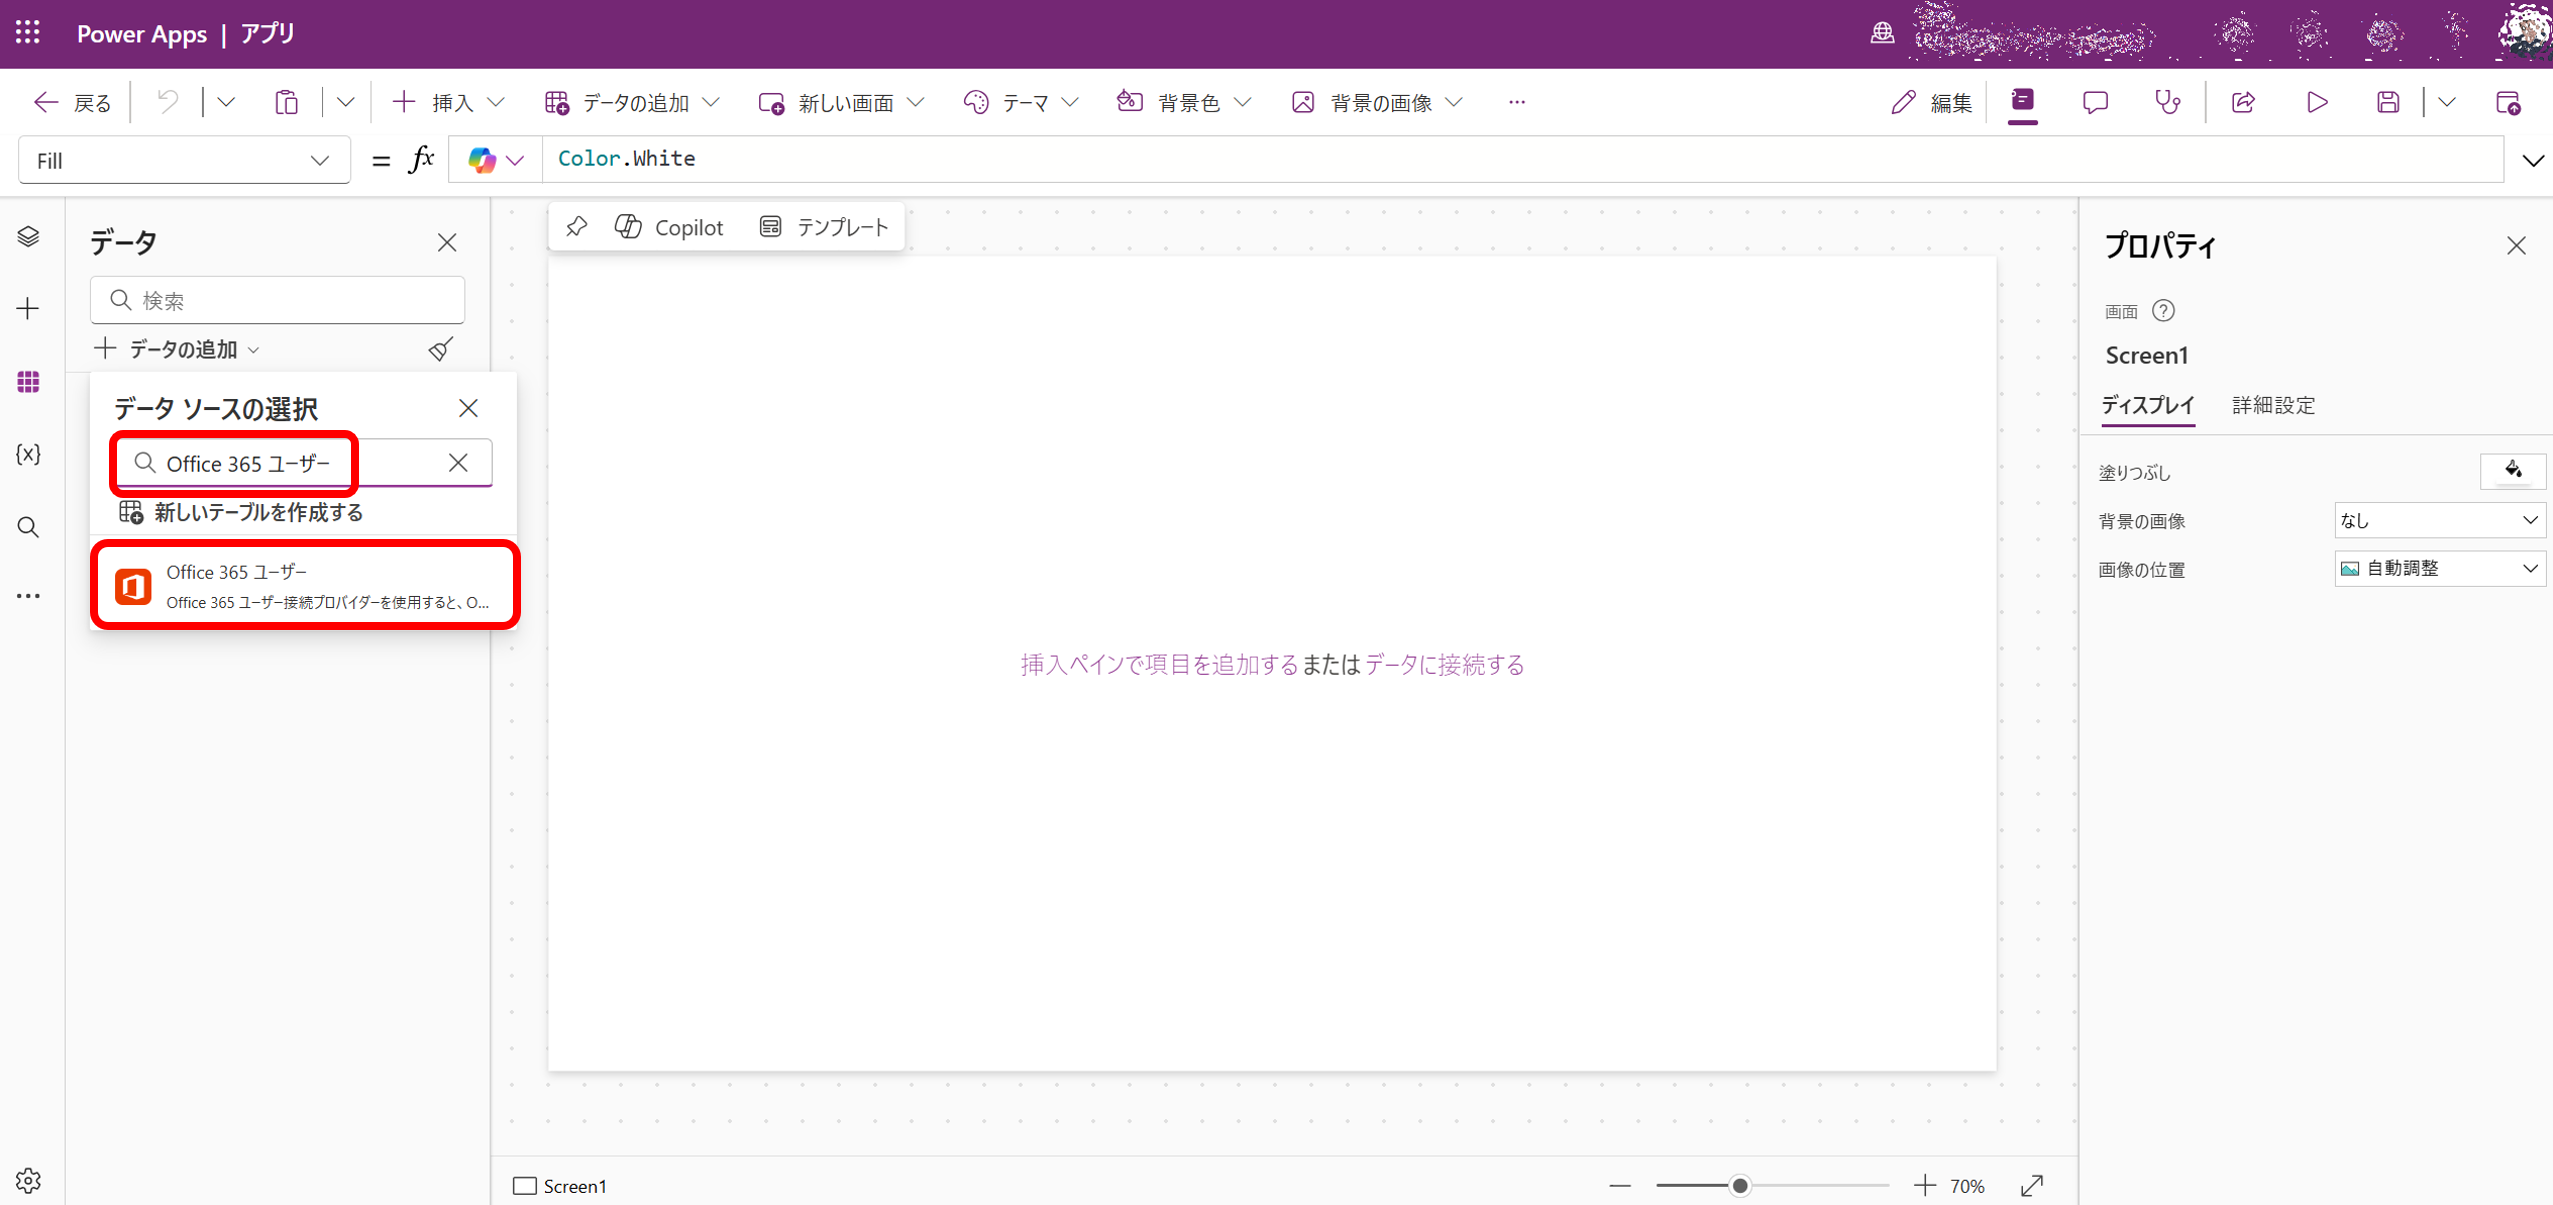Open the insert plus sidebar icon
Image resolution: width=2553 pixels, height=1205 pixels.
[x=28, y=308]
